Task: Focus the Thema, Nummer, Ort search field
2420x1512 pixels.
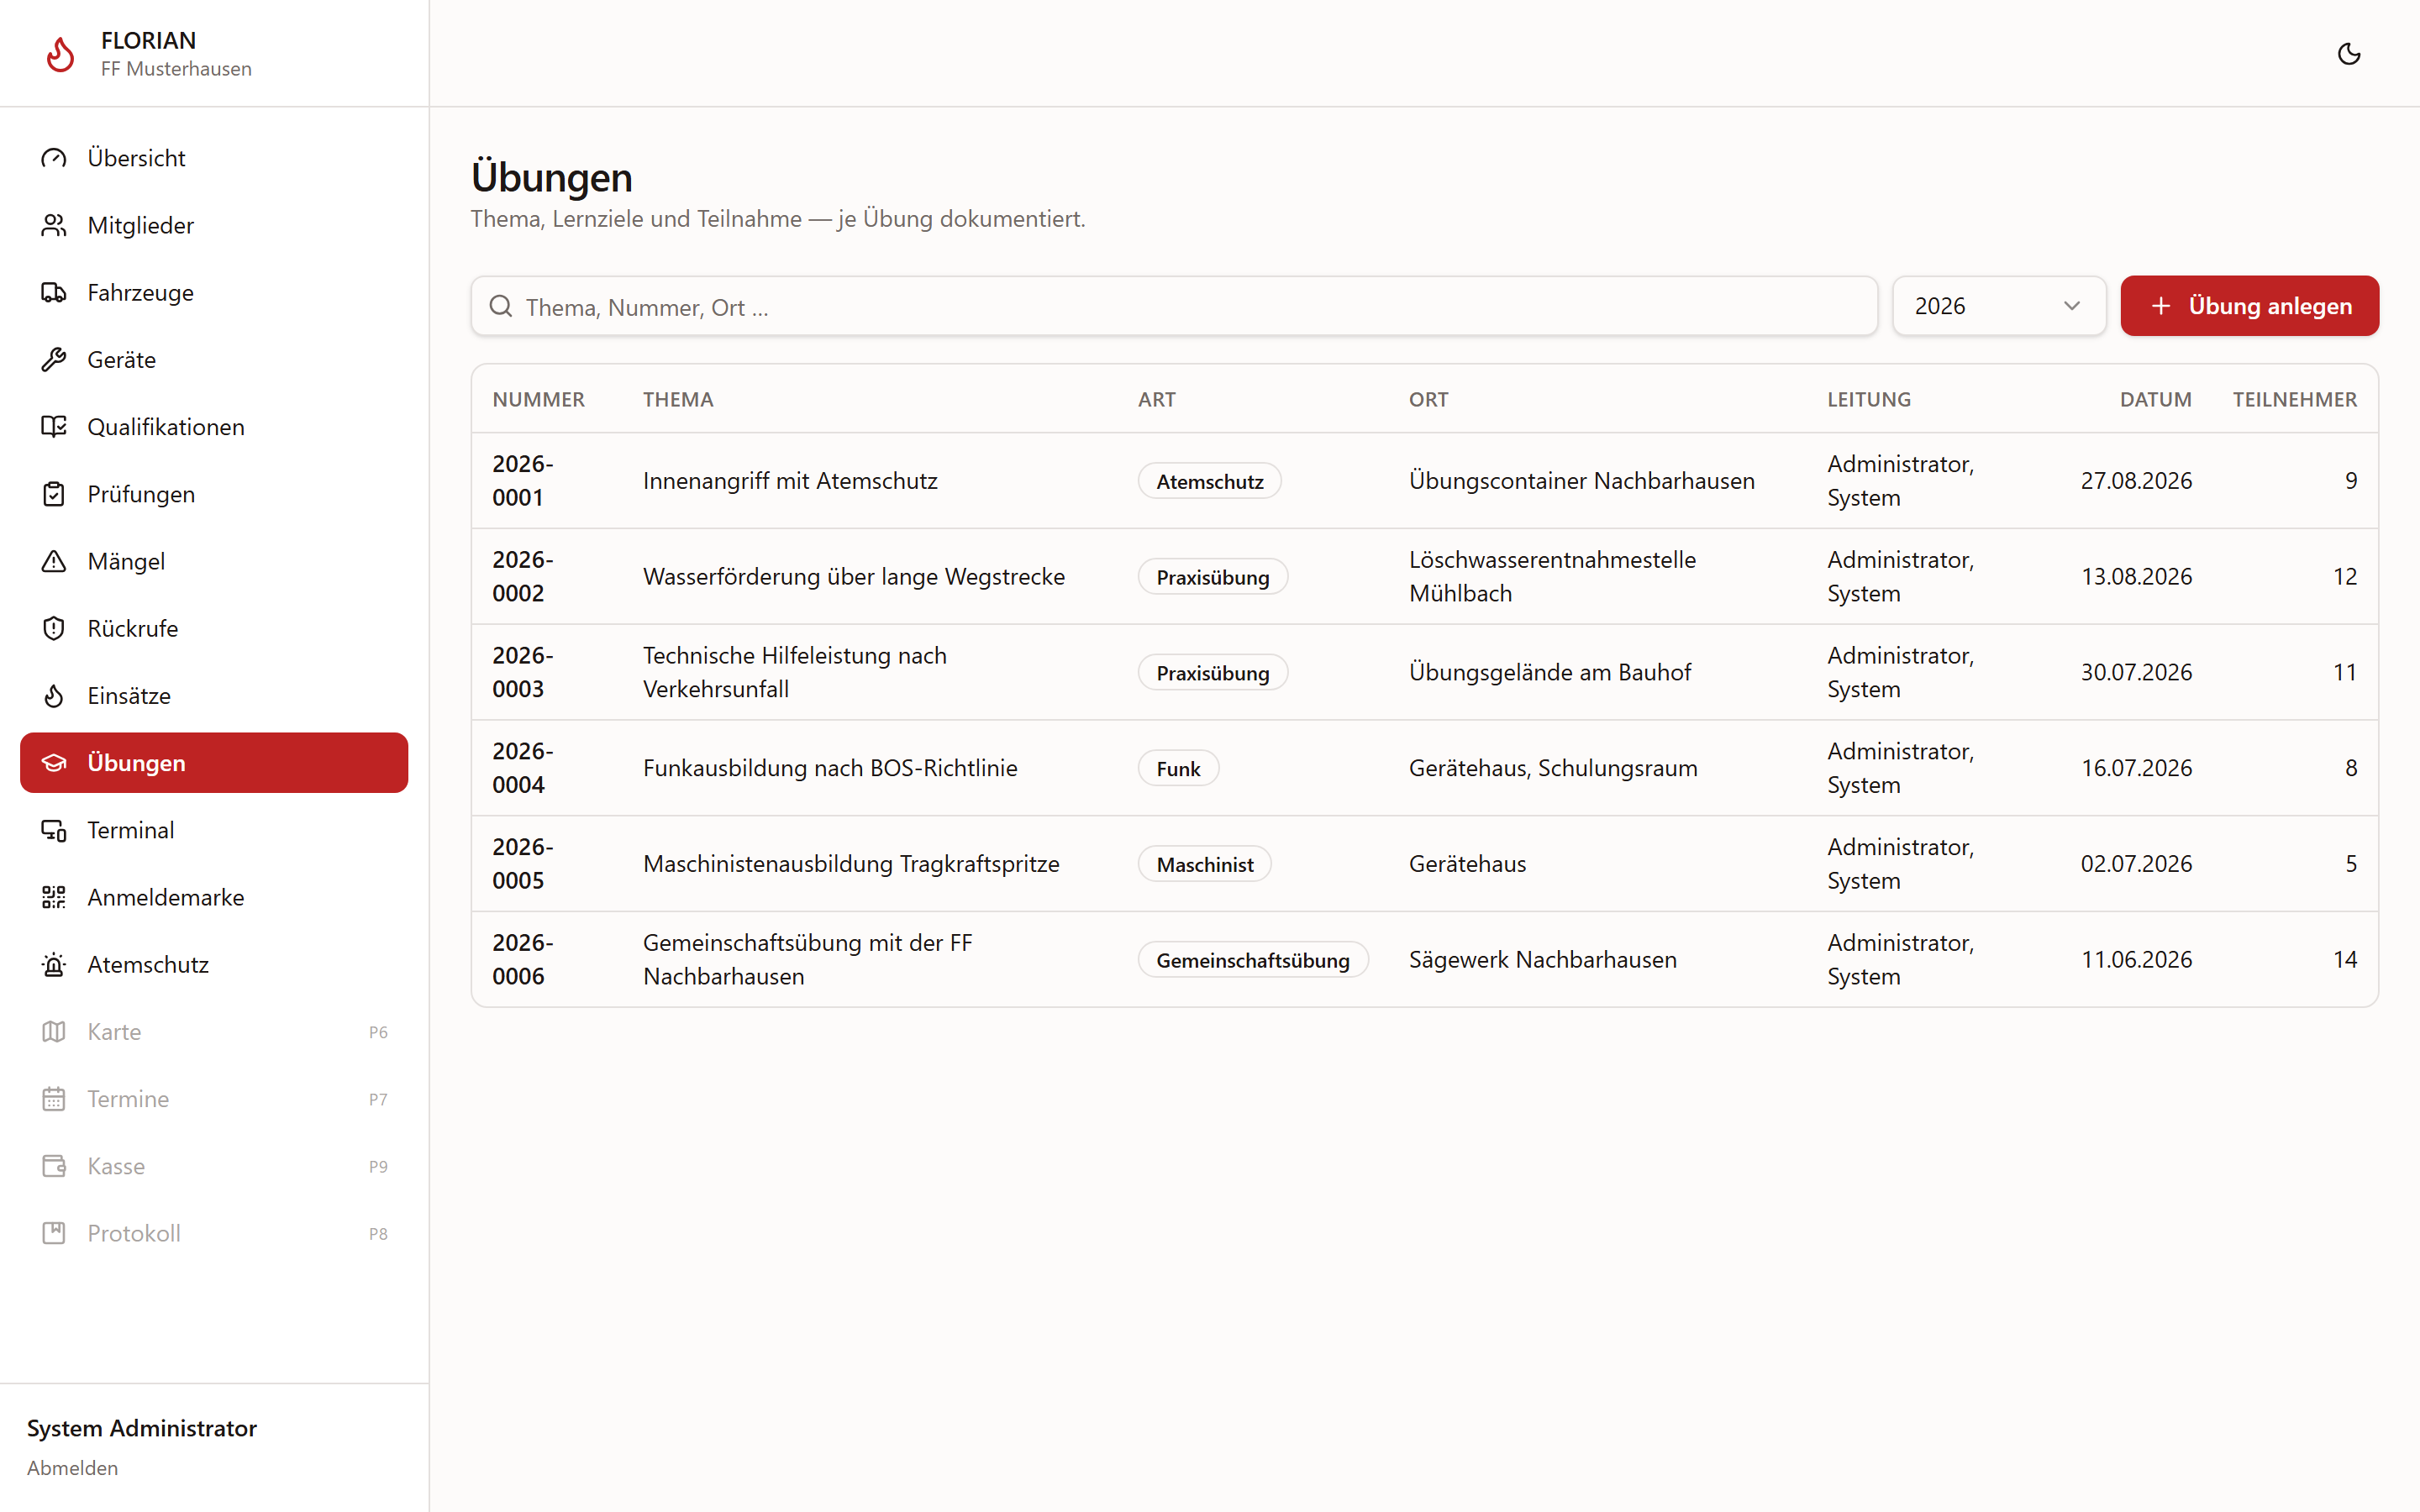Action: pyautogui.click(x=1174, y=306)
